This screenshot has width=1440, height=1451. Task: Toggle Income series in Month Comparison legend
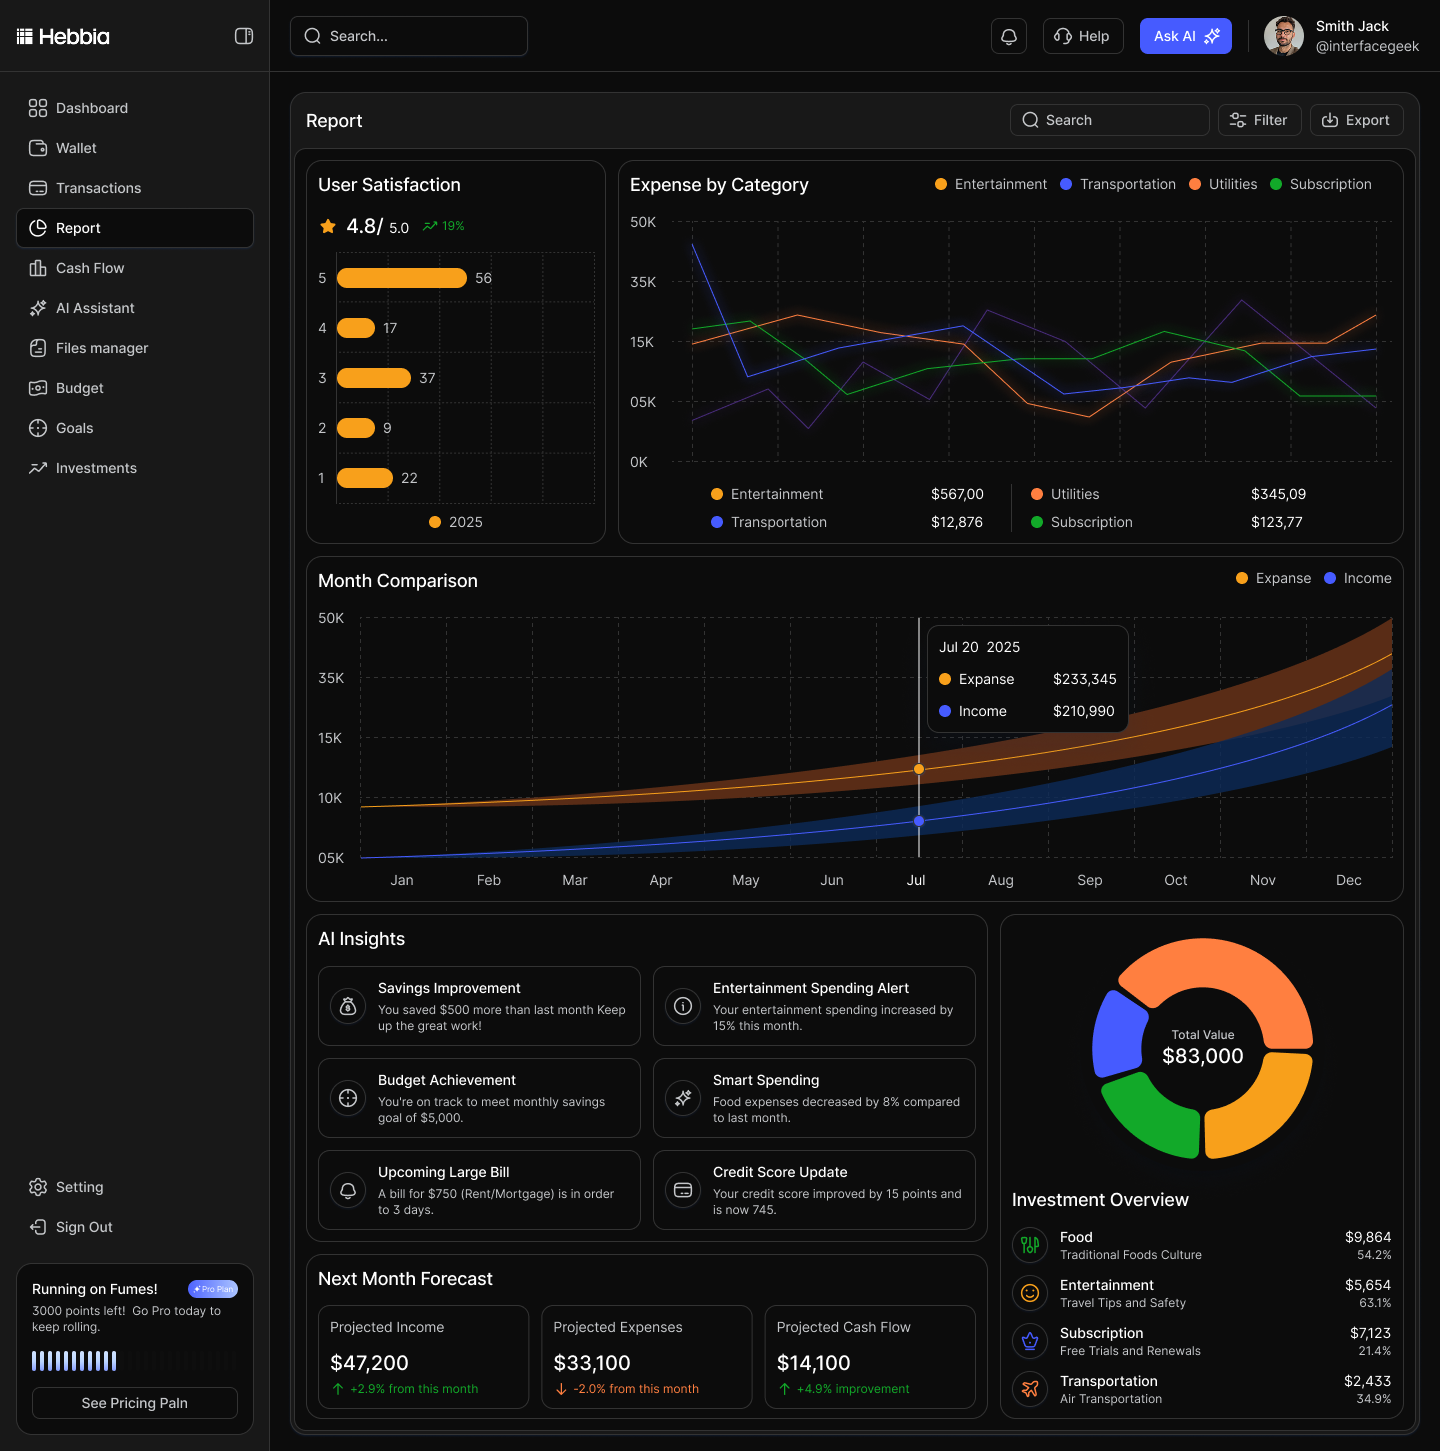coord(1357,578)
